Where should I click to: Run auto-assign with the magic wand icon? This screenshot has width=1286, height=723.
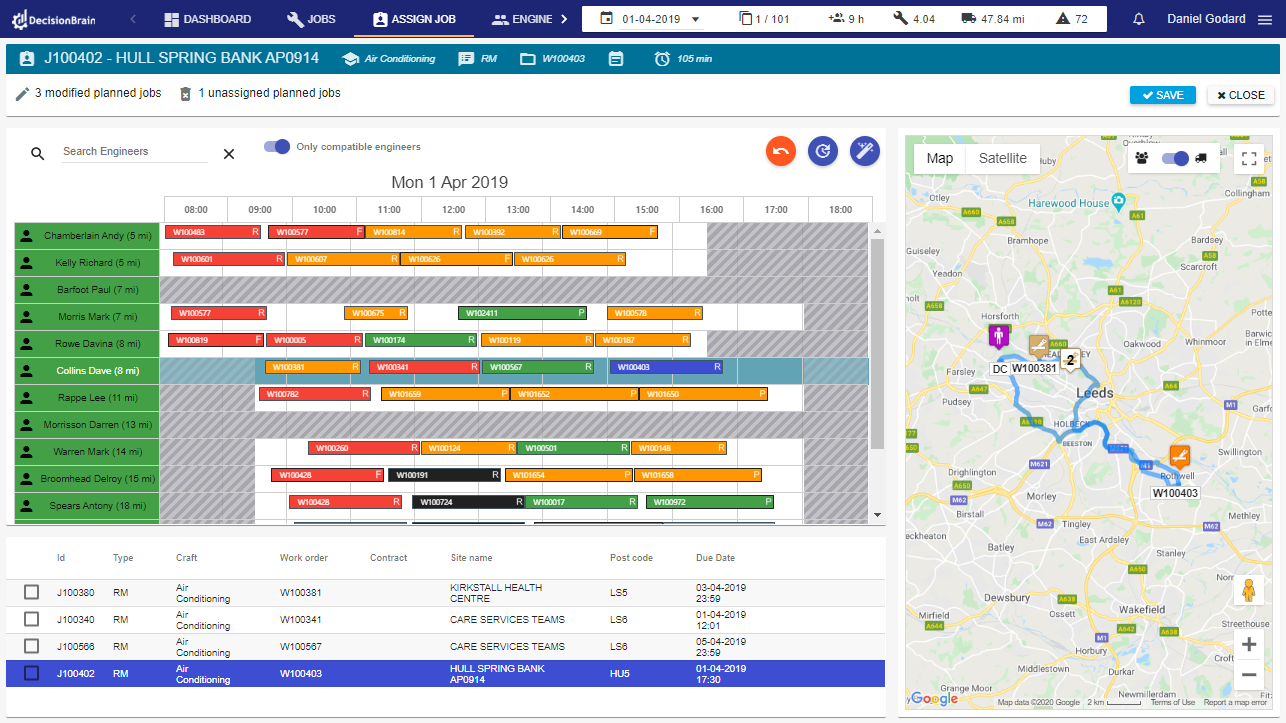click(864, 151)
